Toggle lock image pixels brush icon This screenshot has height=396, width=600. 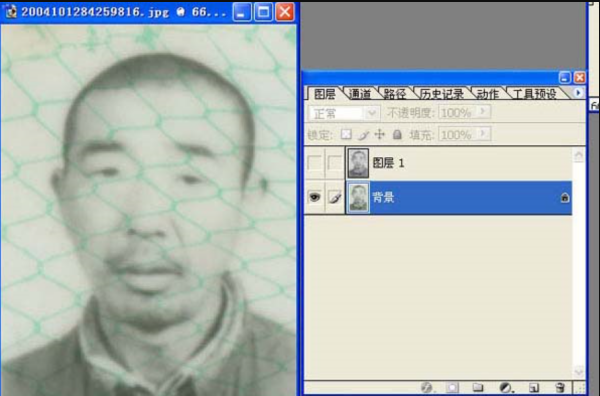coord(363,134)
